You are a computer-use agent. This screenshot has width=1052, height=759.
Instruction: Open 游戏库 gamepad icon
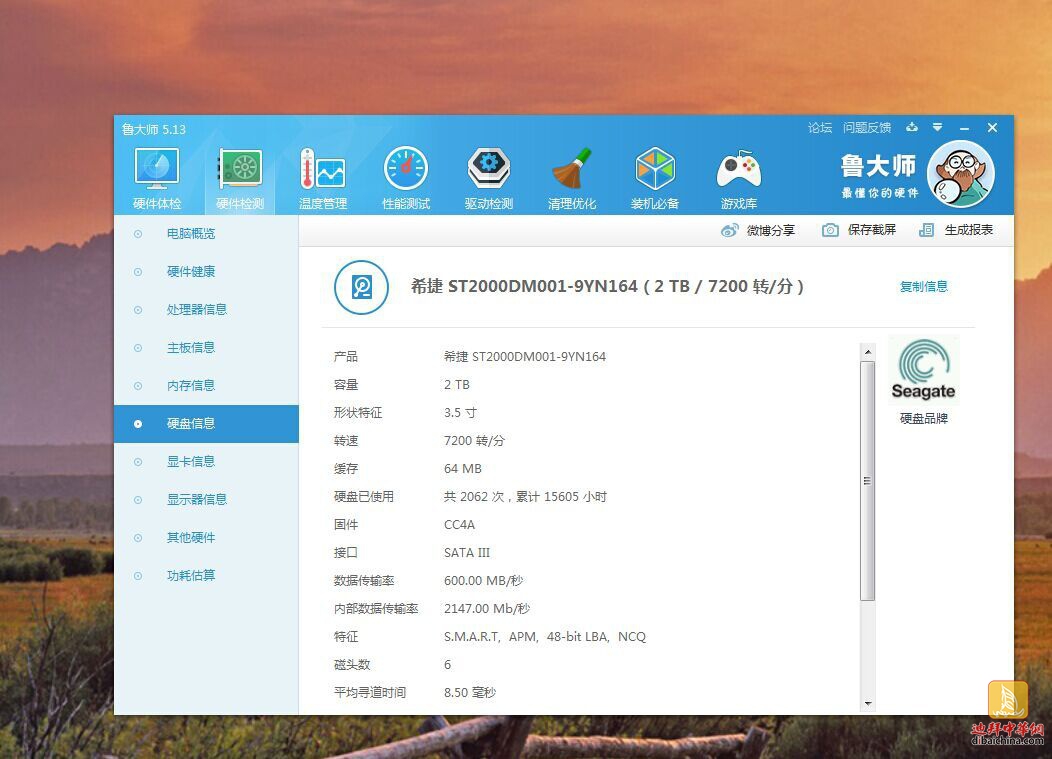739,168
